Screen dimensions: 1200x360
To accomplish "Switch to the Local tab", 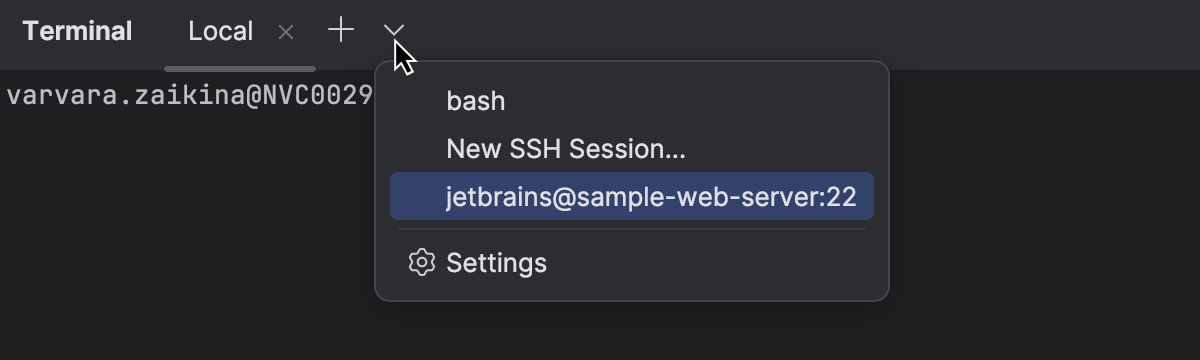I will point(221,31).
